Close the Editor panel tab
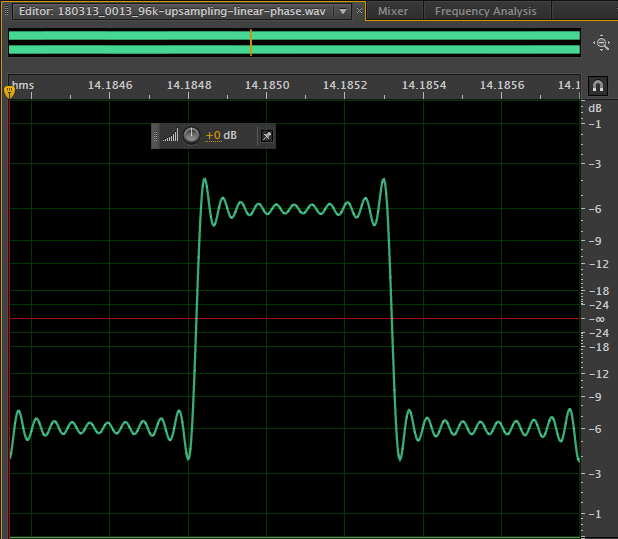The image size is (618, 539). [360, 11]
